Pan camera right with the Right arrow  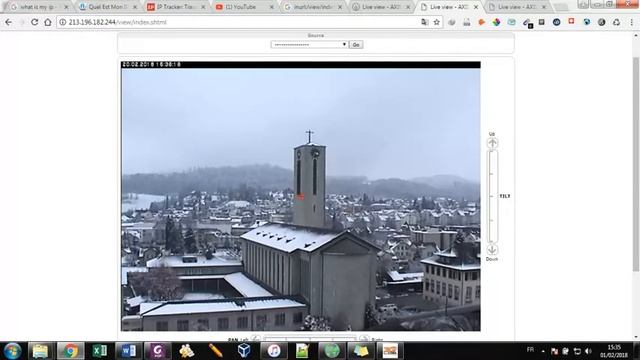point(364,339)
